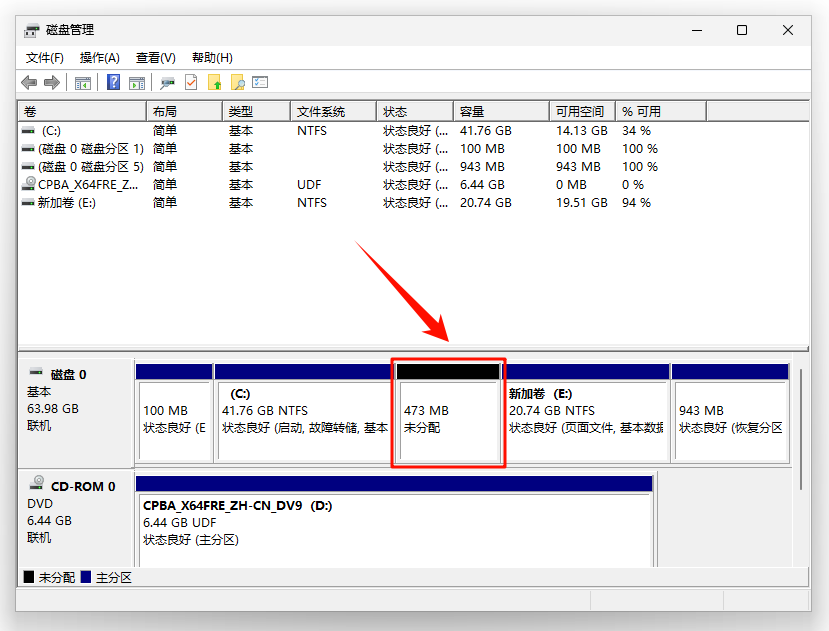Click the 94 % available cell
Screen dimensions: 829x631
pos(637,203)
